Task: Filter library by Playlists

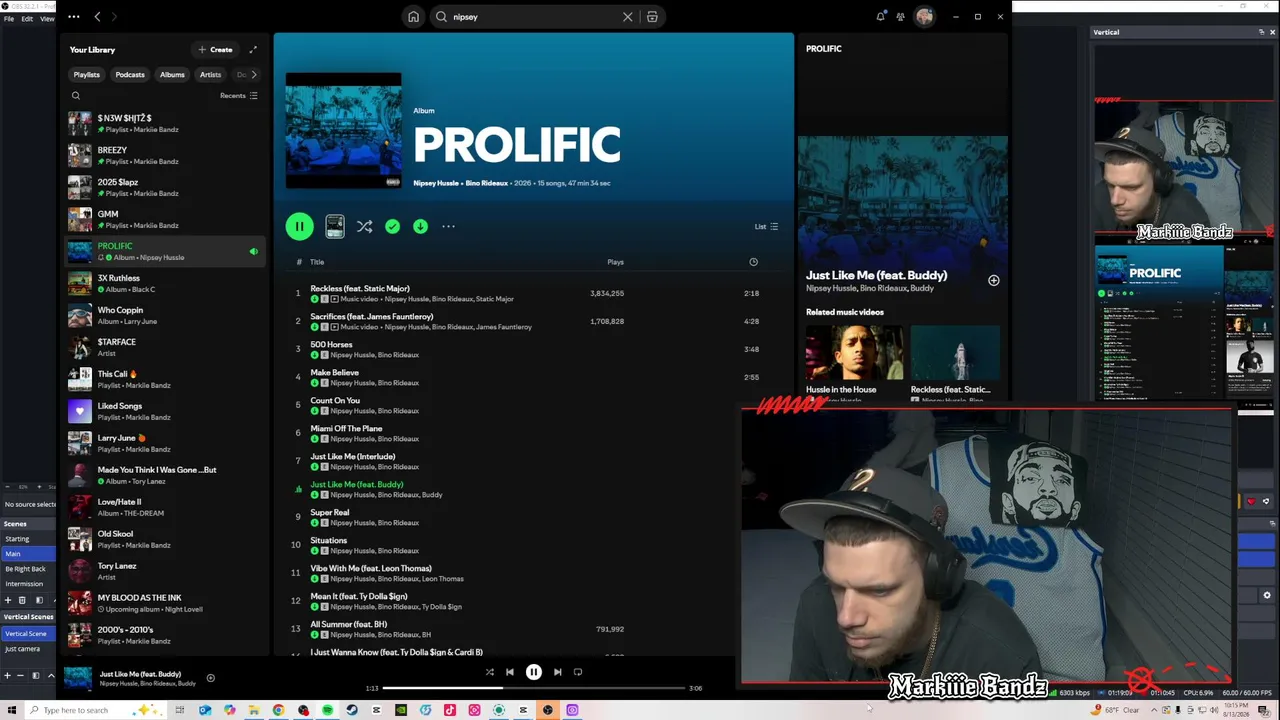Action: point(87,75)
